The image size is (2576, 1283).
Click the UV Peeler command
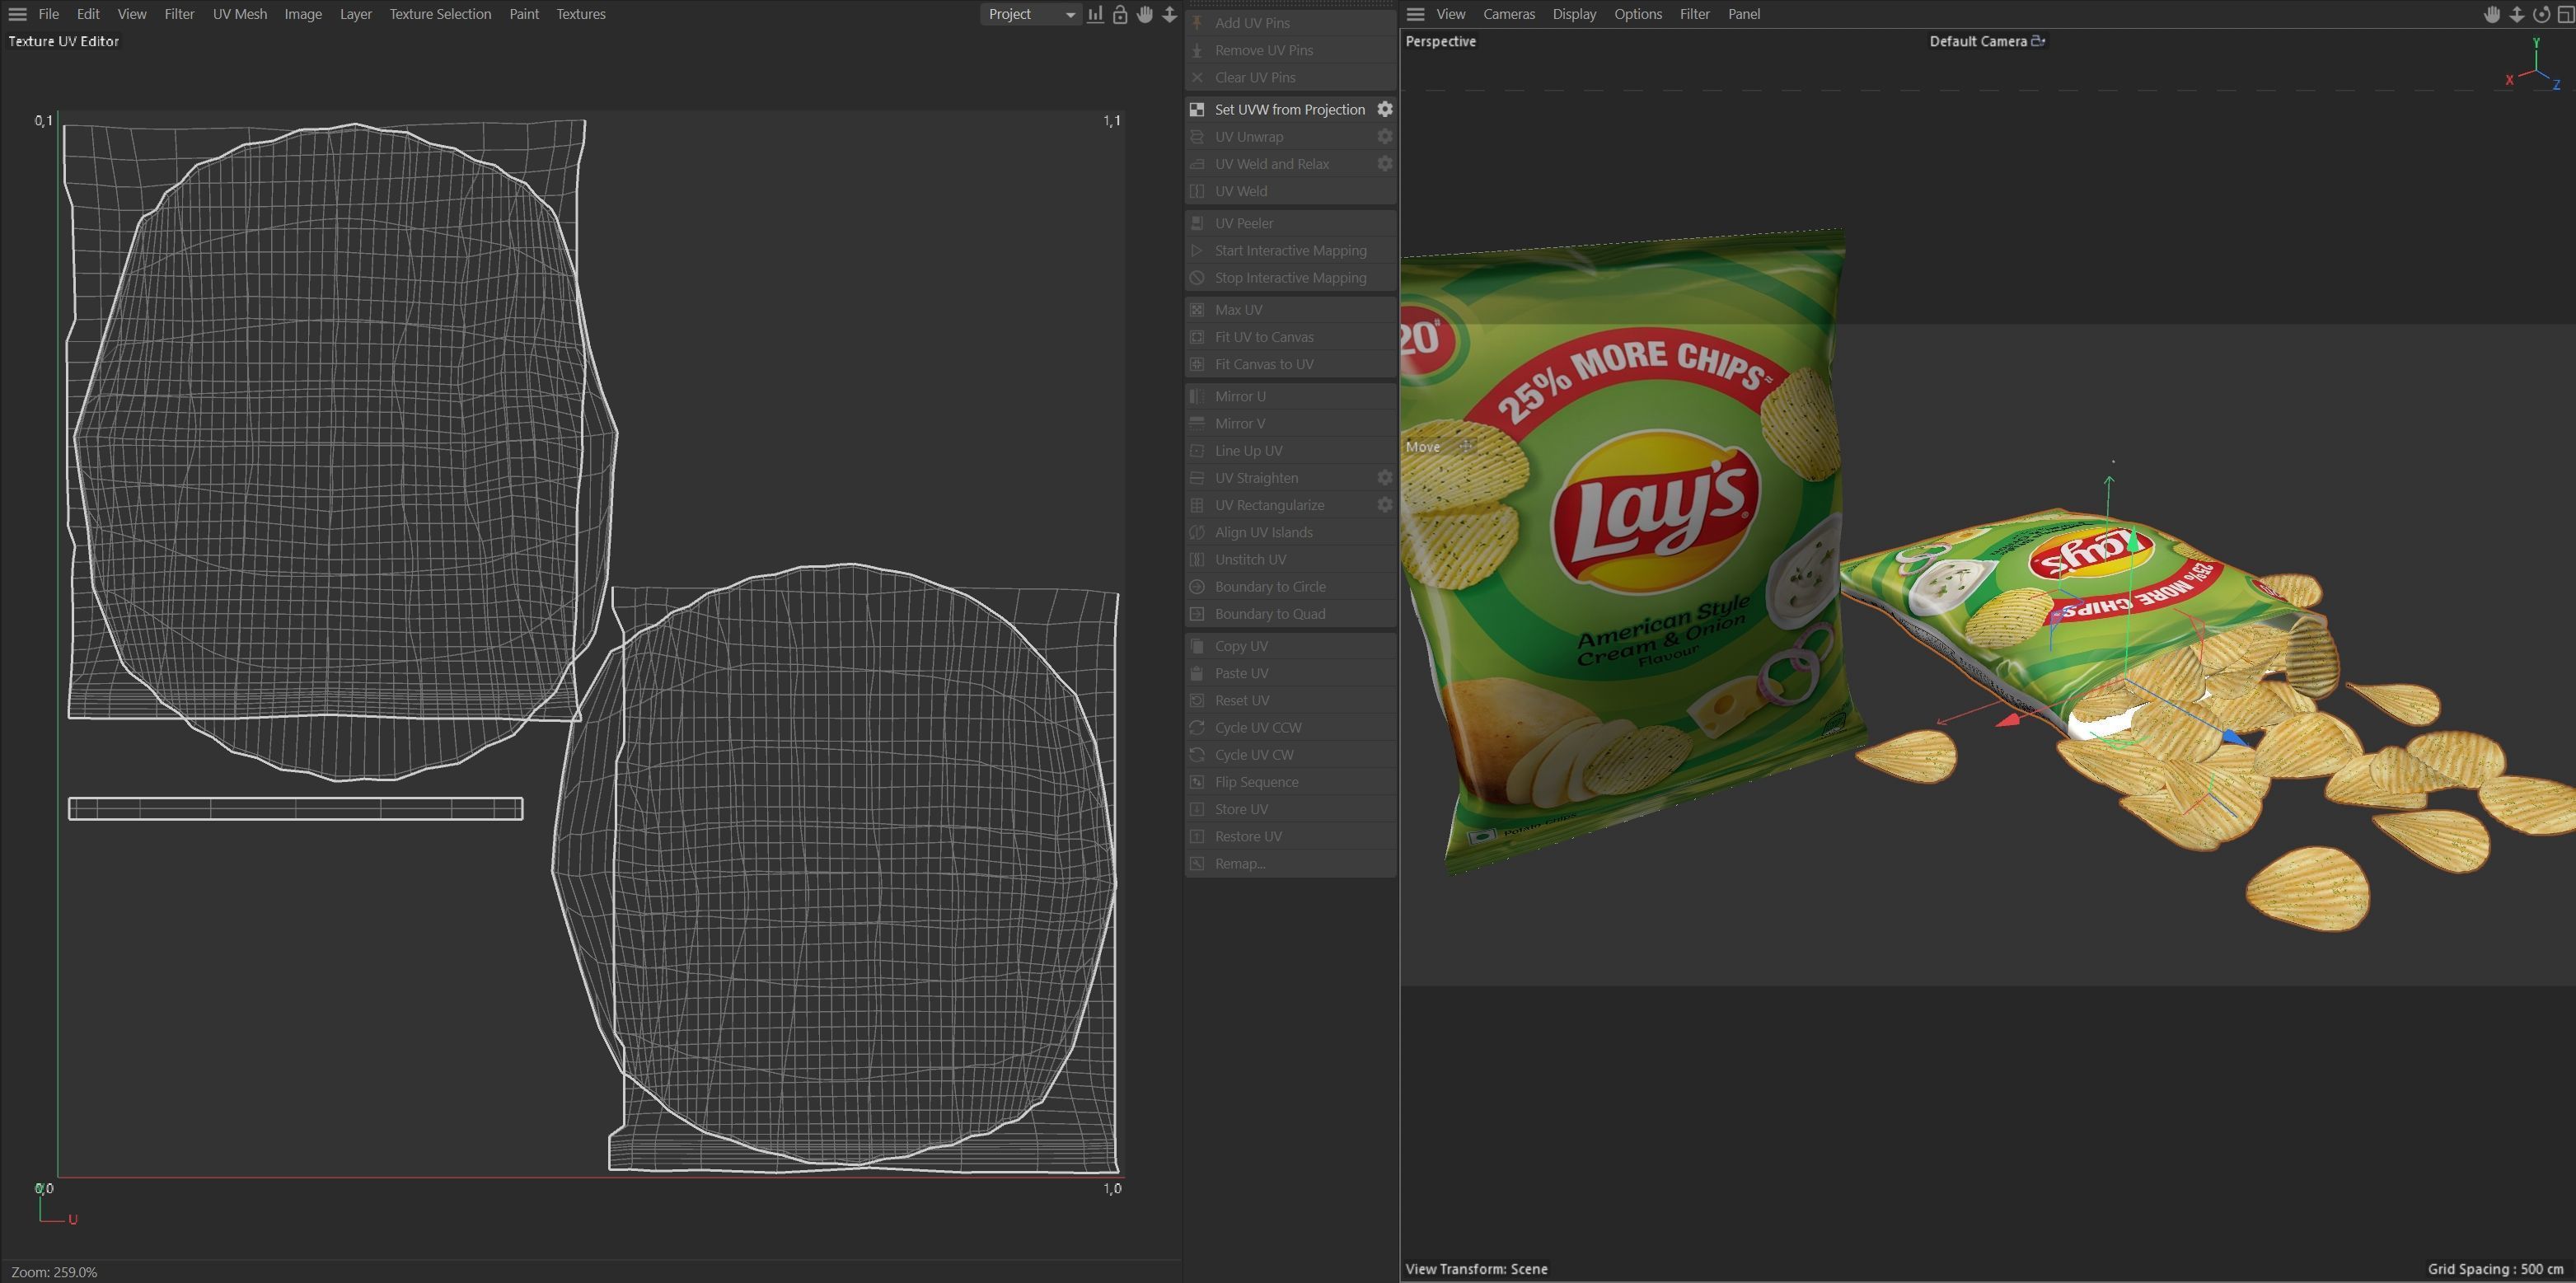tap(1291, 223)
